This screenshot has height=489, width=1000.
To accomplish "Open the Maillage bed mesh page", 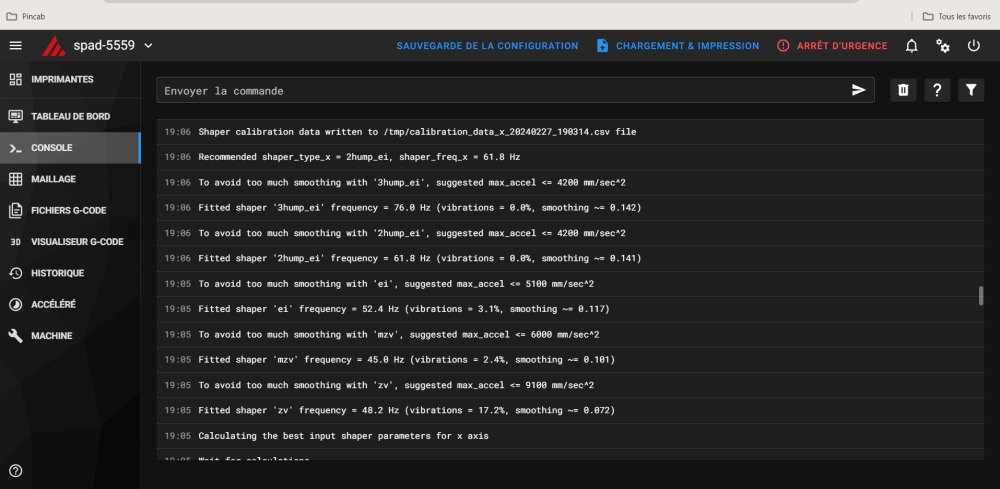I will 70,179.
